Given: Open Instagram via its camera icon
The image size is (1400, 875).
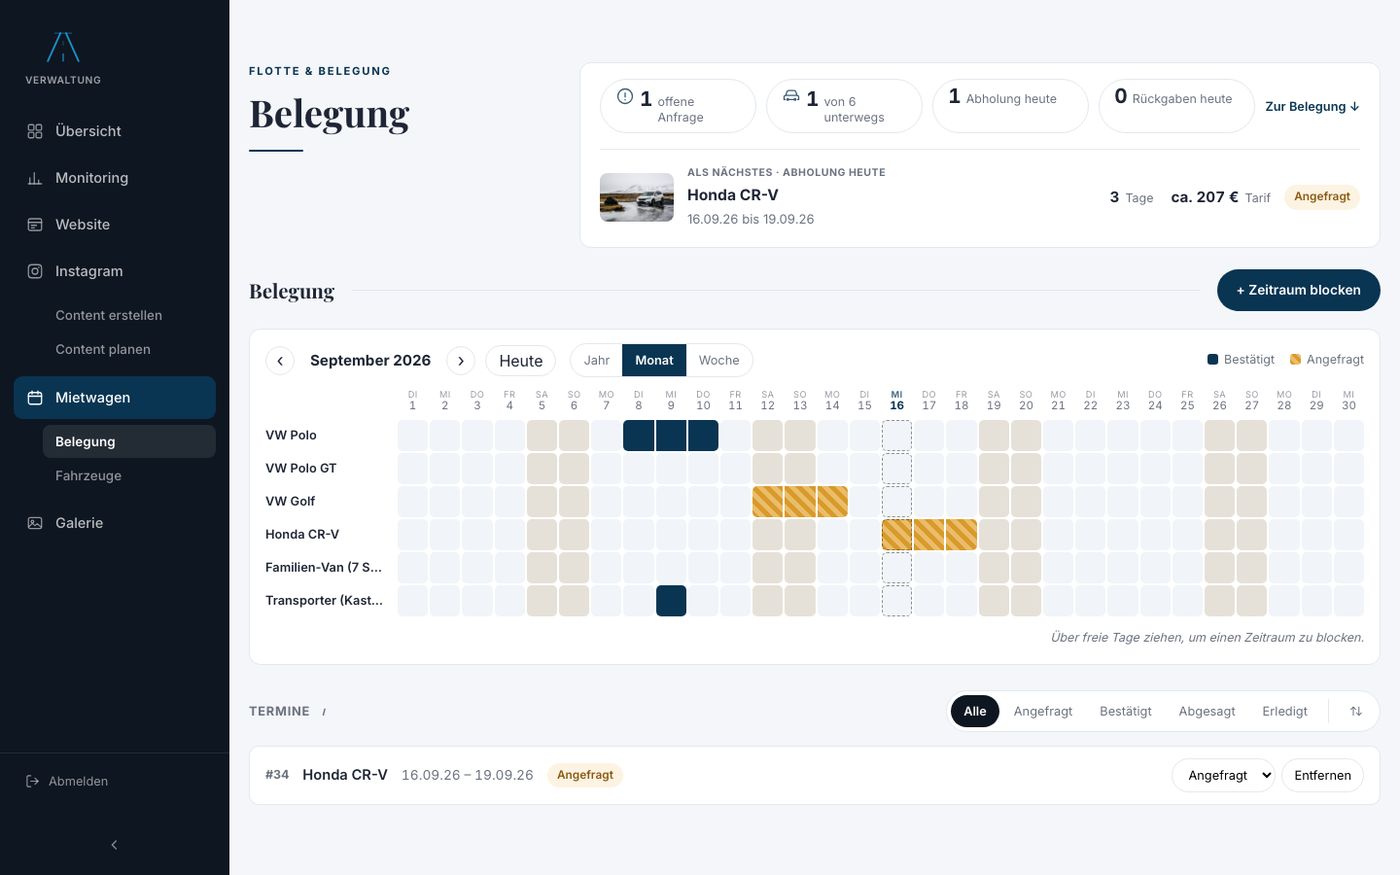Looking at the screenshot, I should [35, 271].
